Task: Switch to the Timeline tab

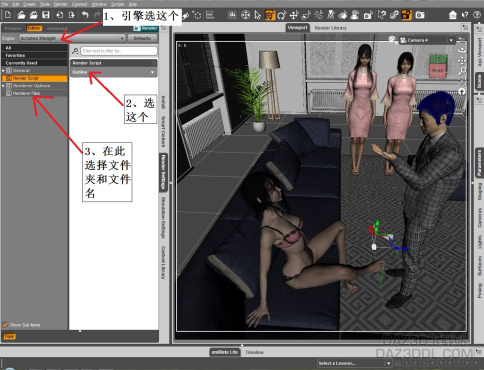Action: (254, 352)
